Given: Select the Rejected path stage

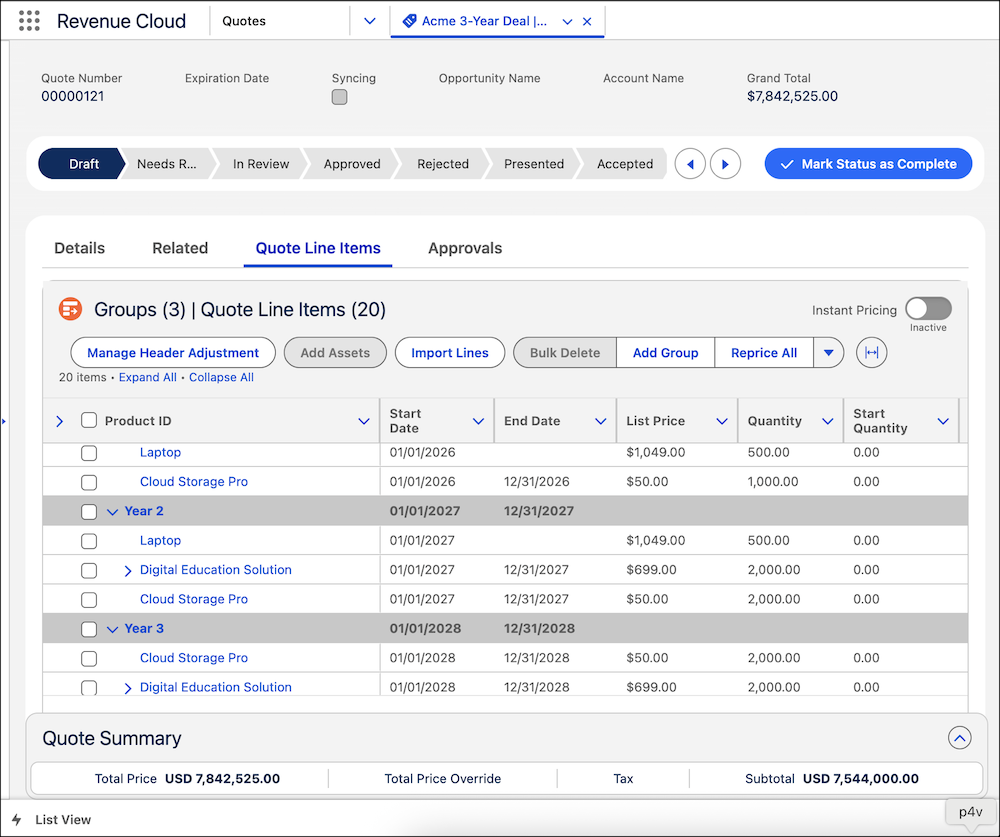Looking at the screenshot, I should pos(443,164).
